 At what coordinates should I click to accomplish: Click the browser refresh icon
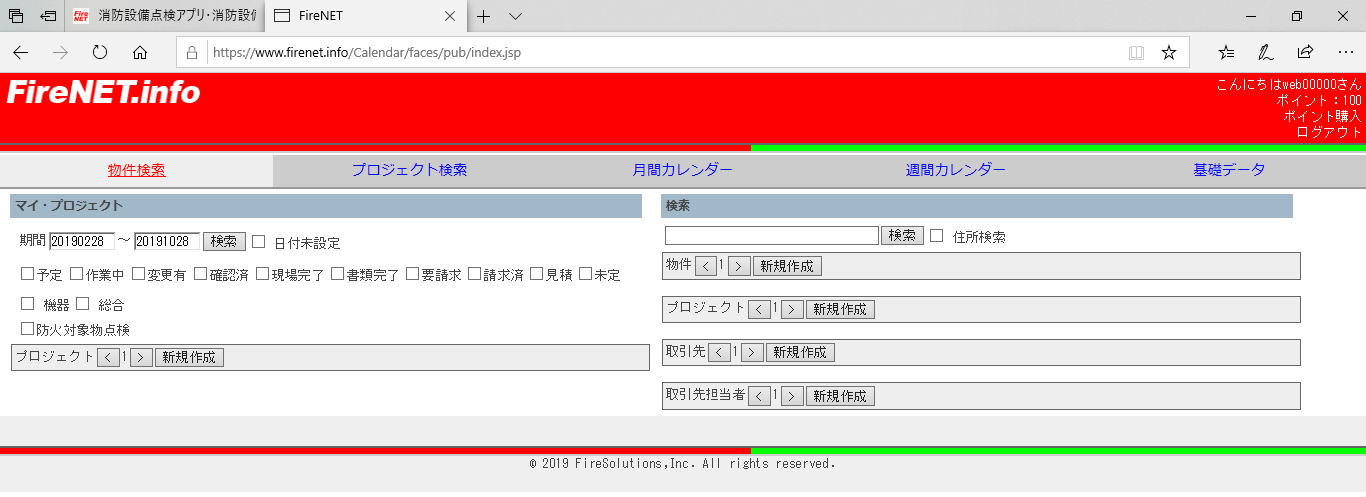coord(100,52)
